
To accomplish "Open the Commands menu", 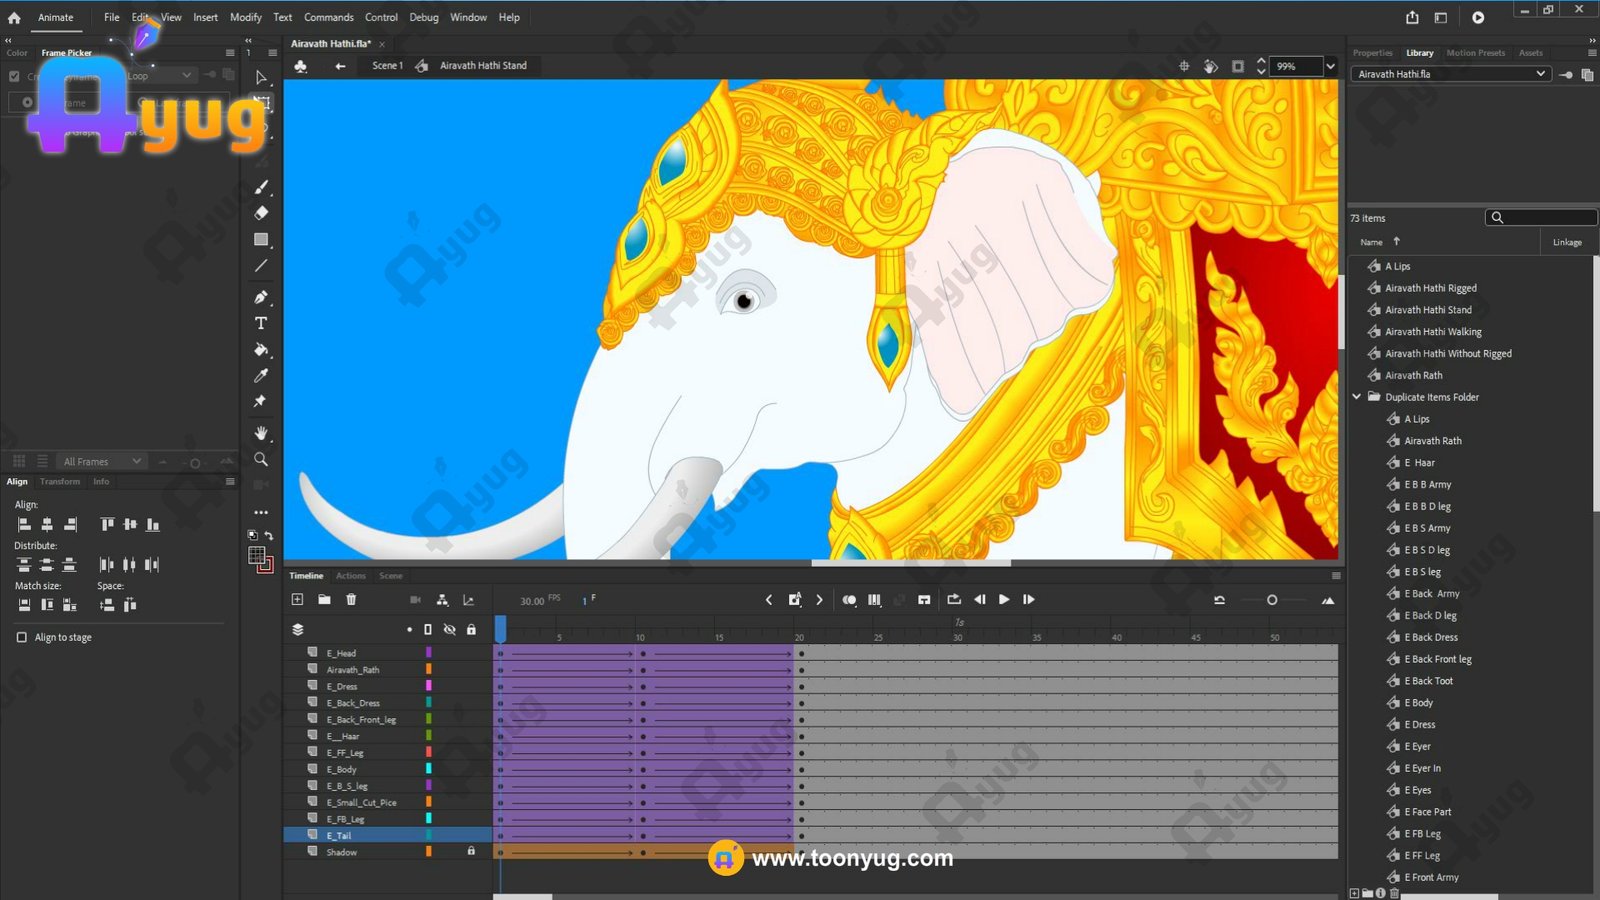I will point(329,17).
